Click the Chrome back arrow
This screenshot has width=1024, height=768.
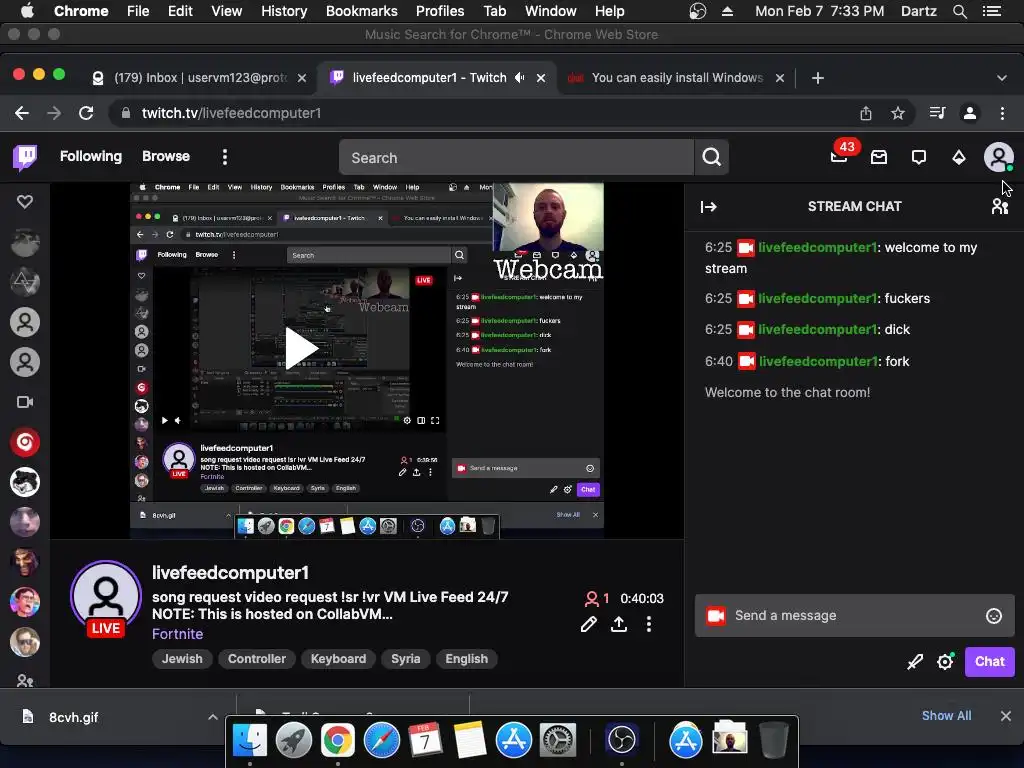[x=22, y=113]
